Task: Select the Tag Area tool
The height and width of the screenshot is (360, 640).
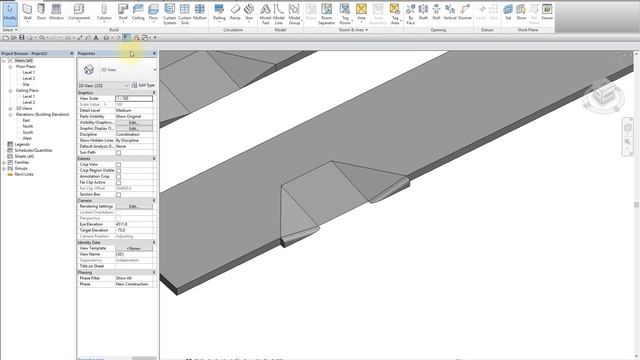Action: pyautogui.click(x=395, y=14)
